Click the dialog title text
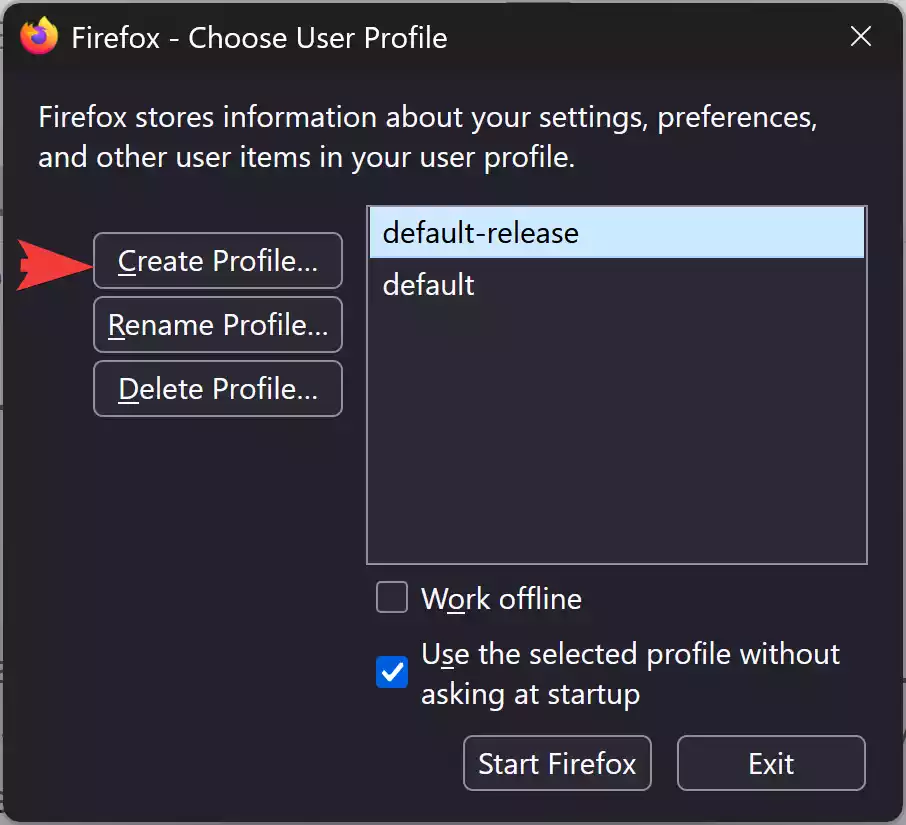The width and height of the screenshot is (906, 825). pos(258,37)
